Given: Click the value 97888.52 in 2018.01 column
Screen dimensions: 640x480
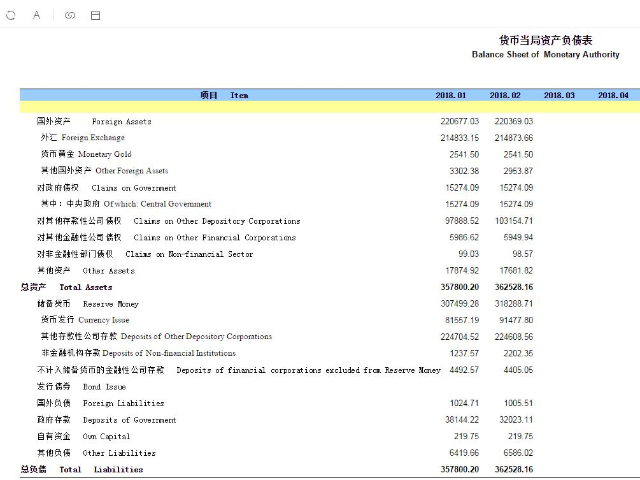Looking at the screenshot, I should (462, 221).
